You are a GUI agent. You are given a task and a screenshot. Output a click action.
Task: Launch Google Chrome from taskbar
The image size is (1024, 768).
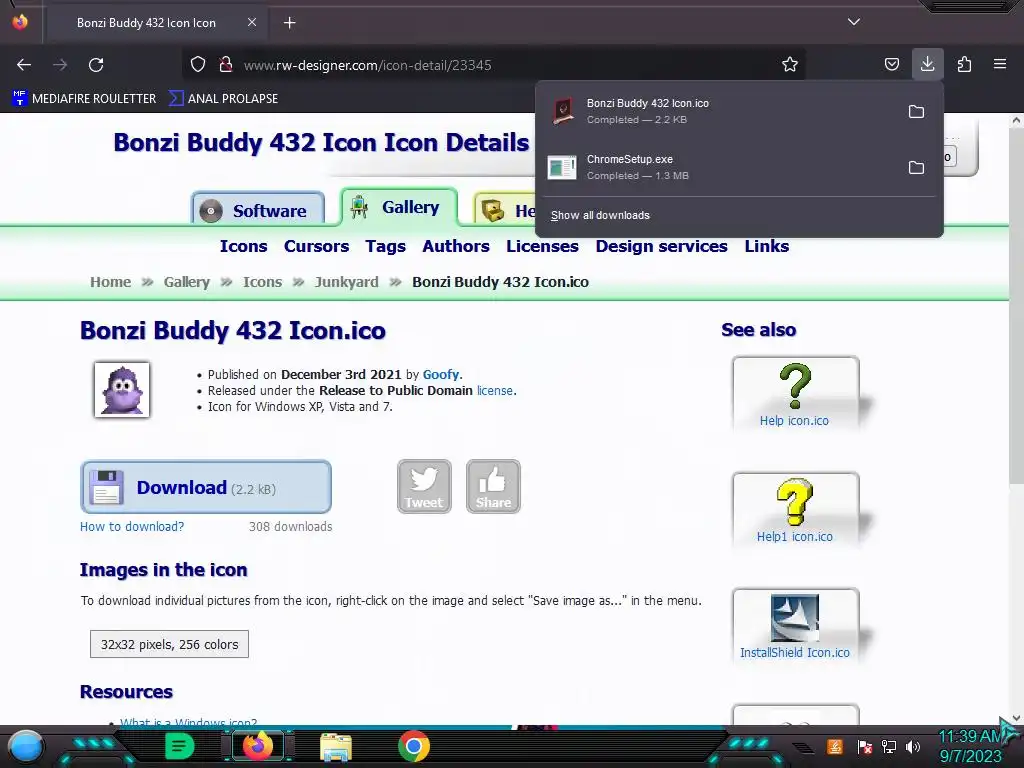click(414, 746)
